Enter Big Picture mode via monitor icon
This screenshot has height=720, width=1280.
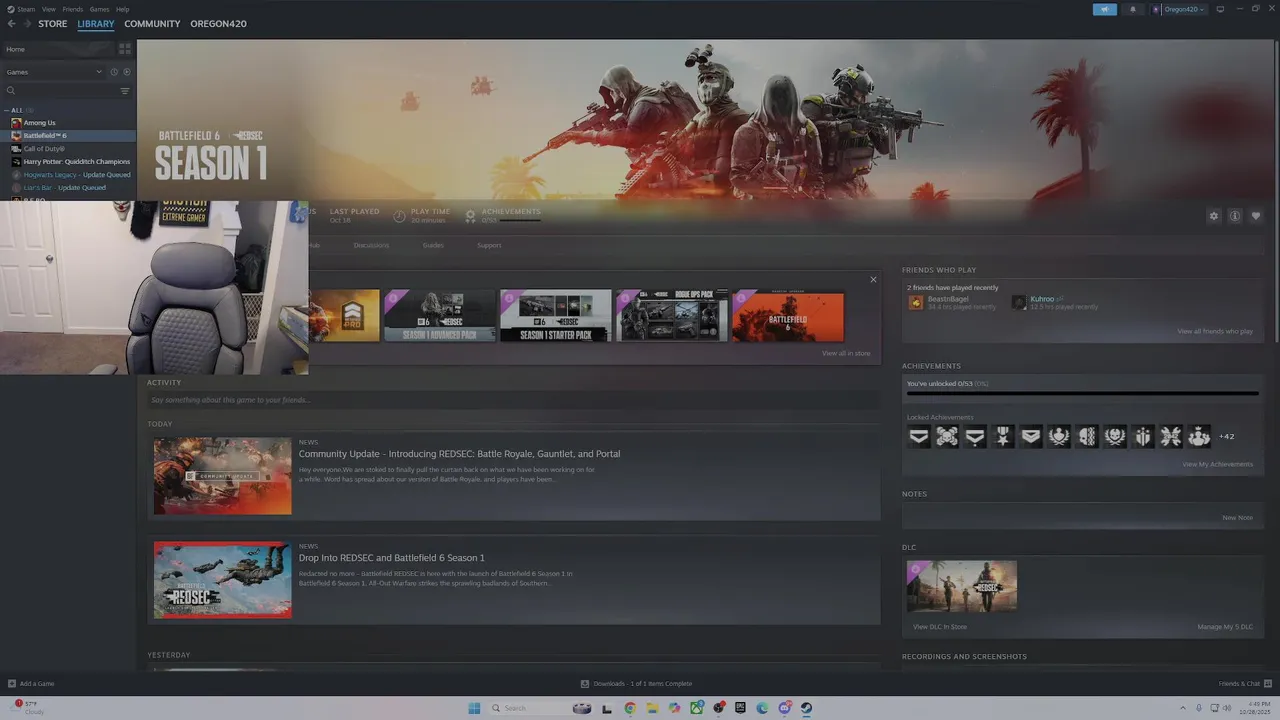pyautogui.click(x=1220, y=9)
